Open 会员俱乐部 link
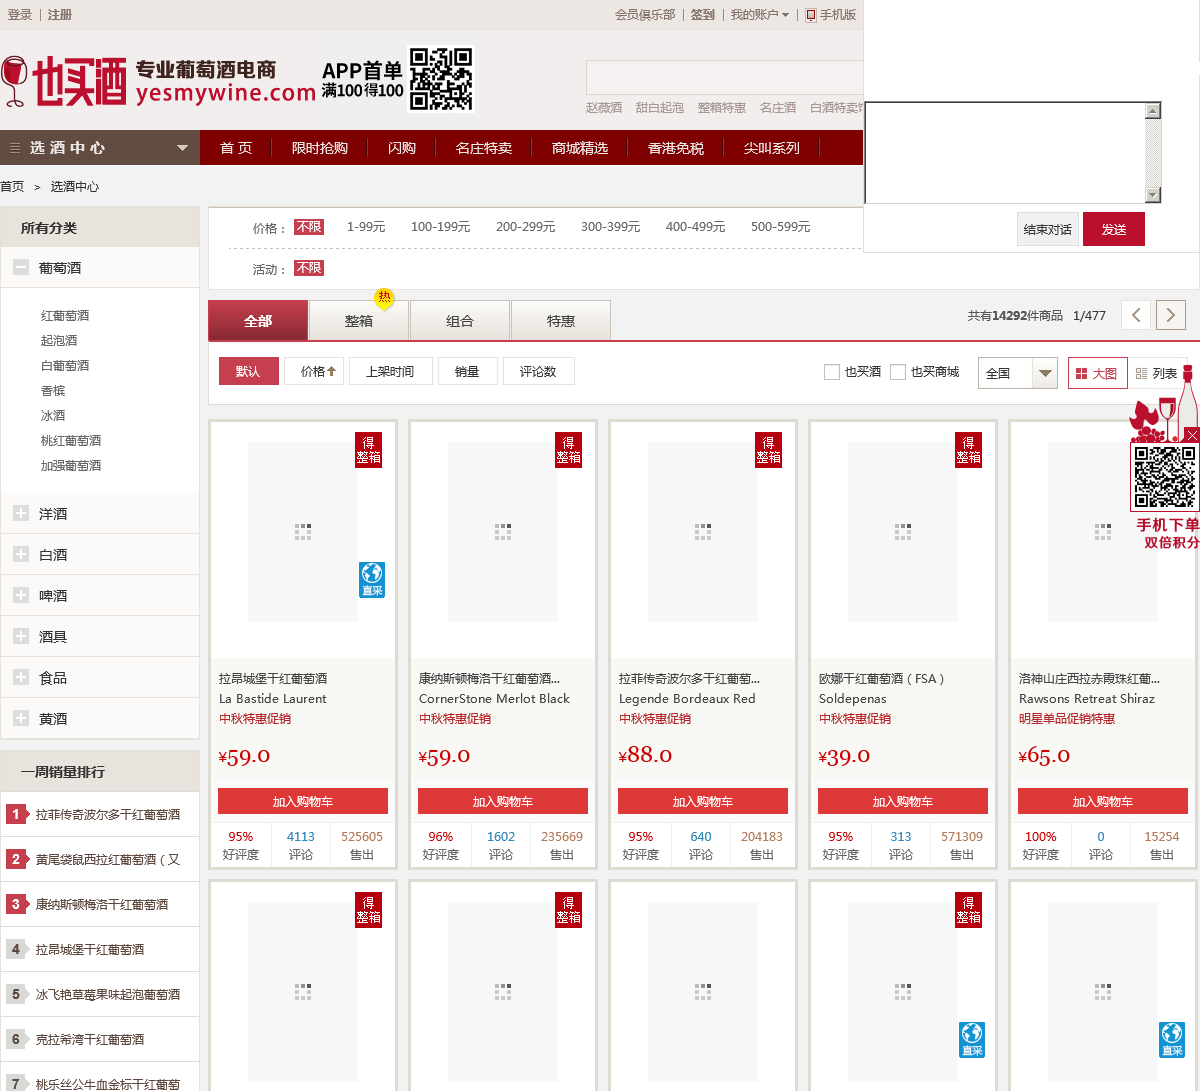Viewport: 1200px width, 1091px height. pyautogui.click(x=645, y=15)
